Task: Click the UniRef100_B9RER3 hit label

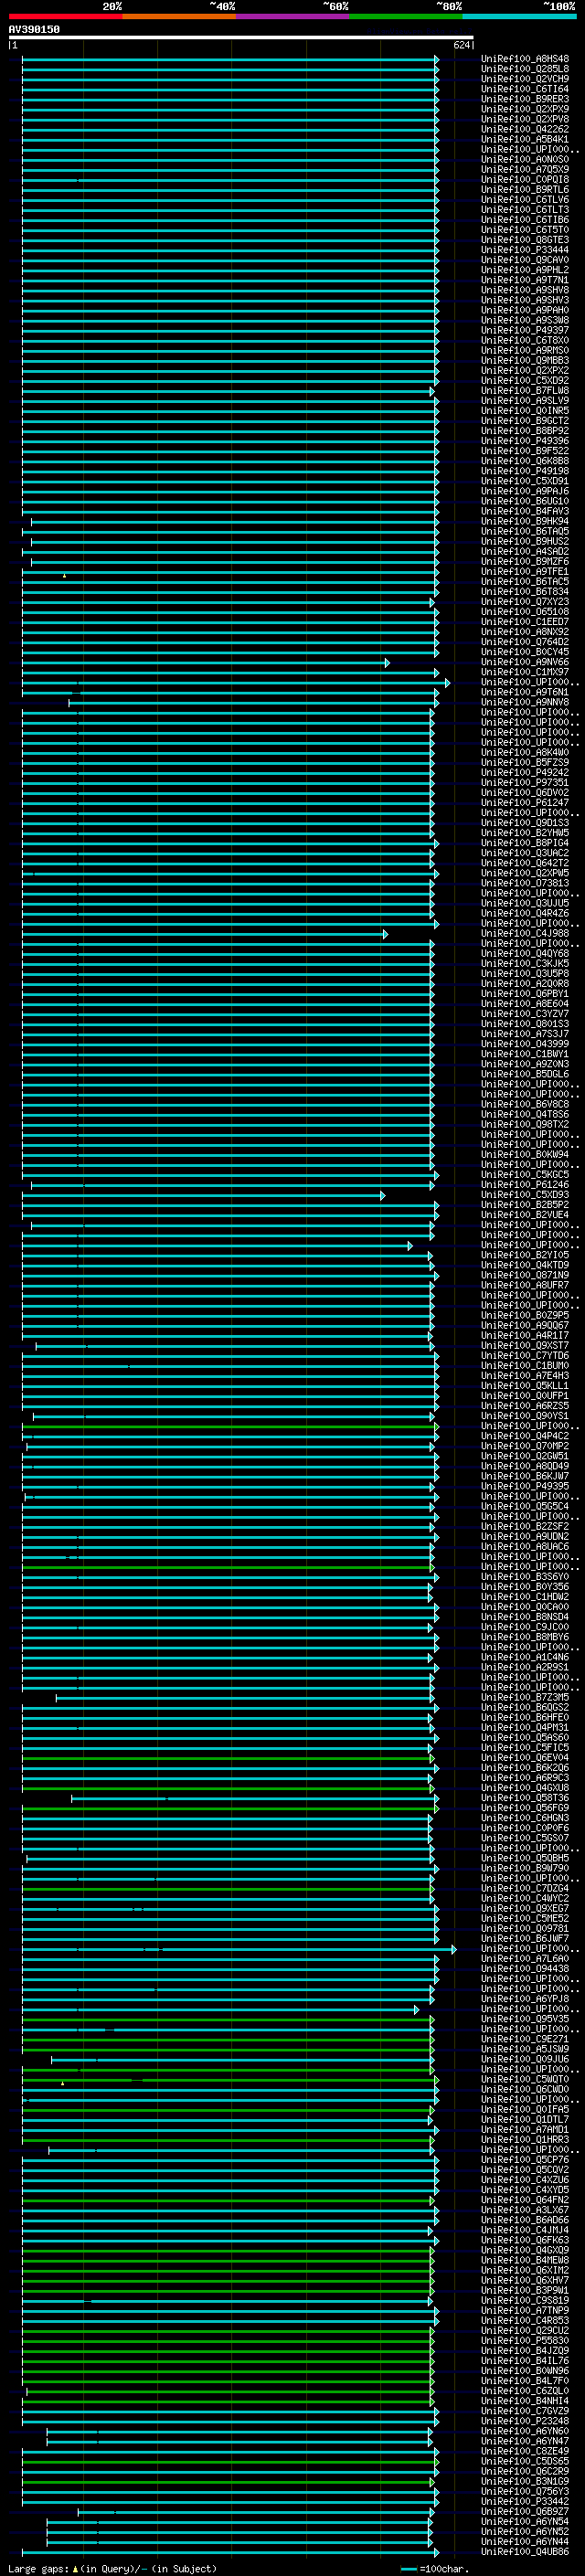Action: pos(525,99)
